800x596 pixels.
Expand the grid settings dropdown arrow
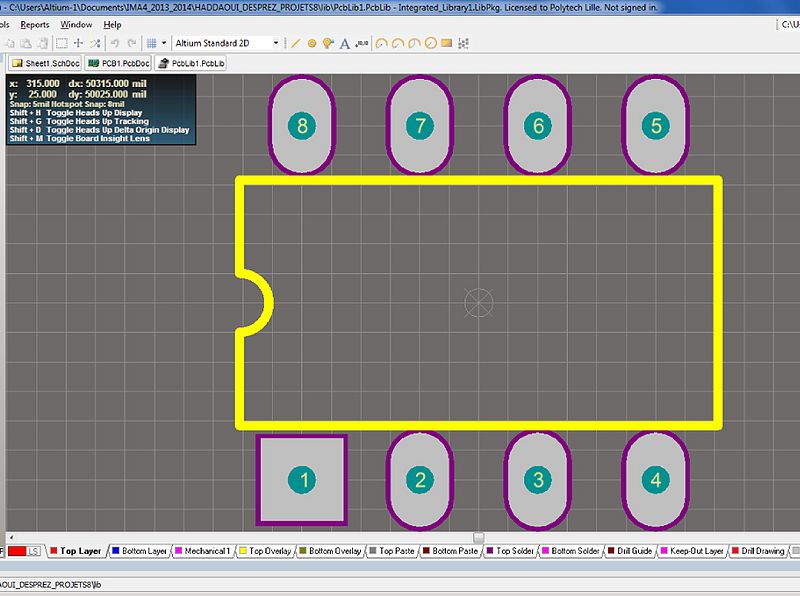[x=163, y=43]
